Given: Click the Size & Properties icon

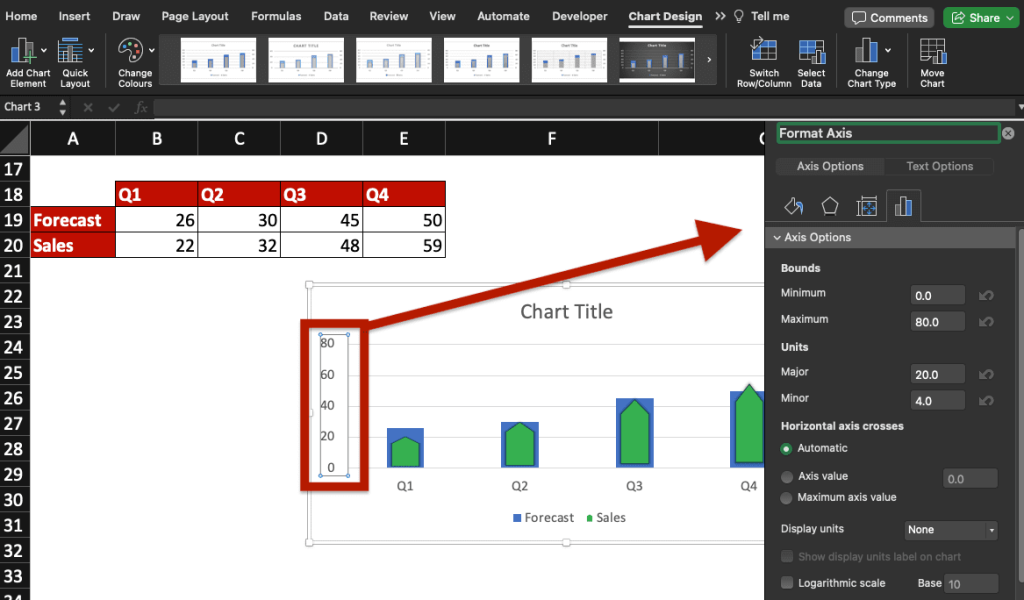Looking at the screenshot, I should (866, 205).
